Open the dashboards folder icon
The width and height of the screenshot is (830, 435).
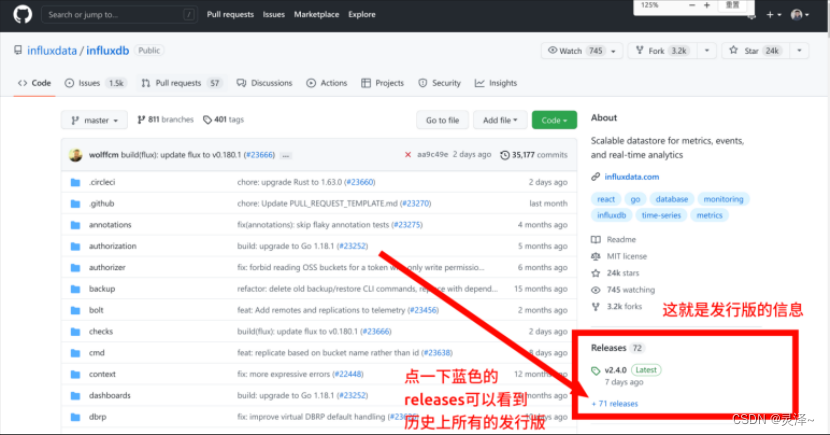(76, 396)
